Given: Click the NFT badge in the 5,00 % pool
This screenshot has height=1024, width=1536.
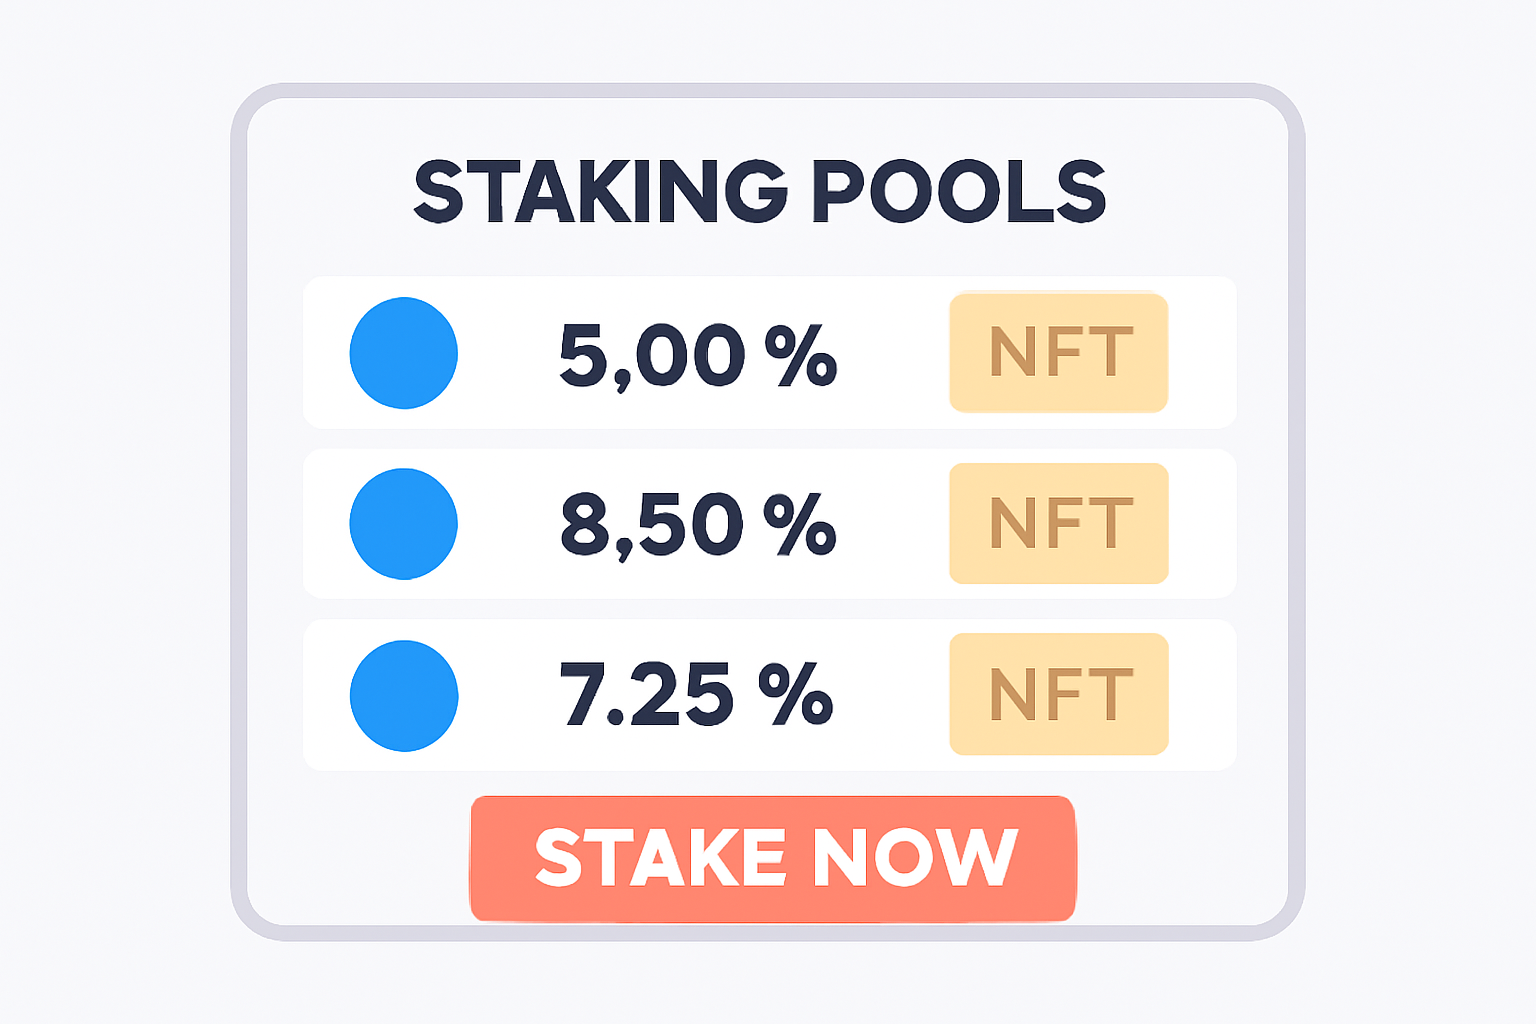Looking at the screenshot, I should [1059, 352].
